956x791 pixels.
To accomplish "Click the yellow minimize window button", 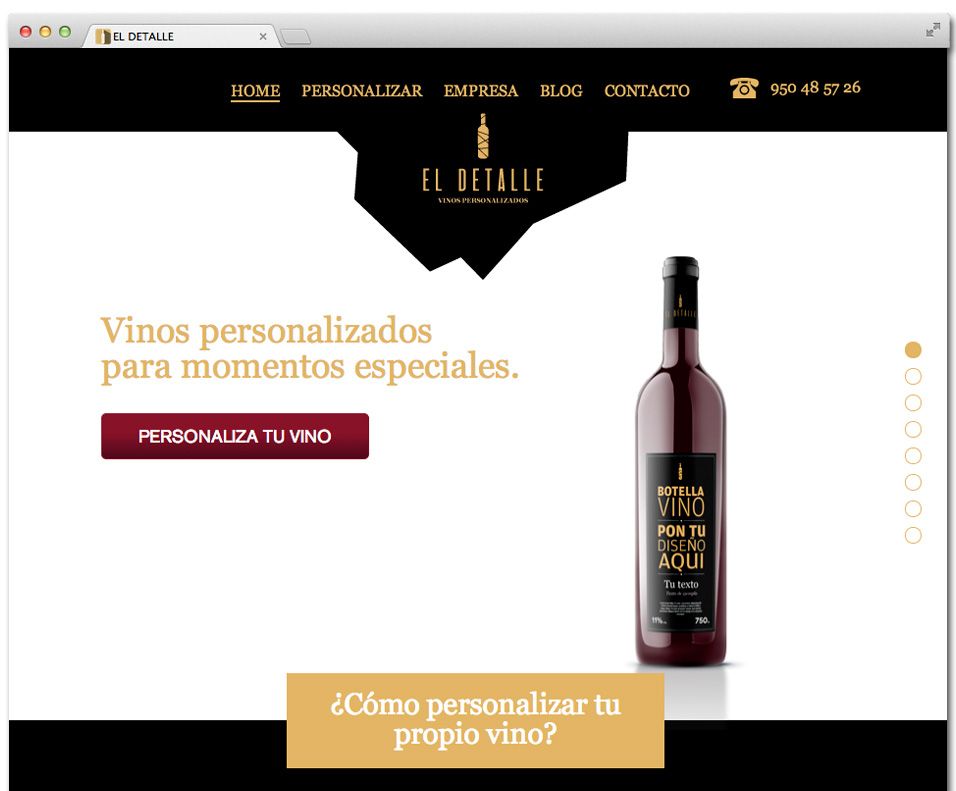I will (x=45, y=32).
